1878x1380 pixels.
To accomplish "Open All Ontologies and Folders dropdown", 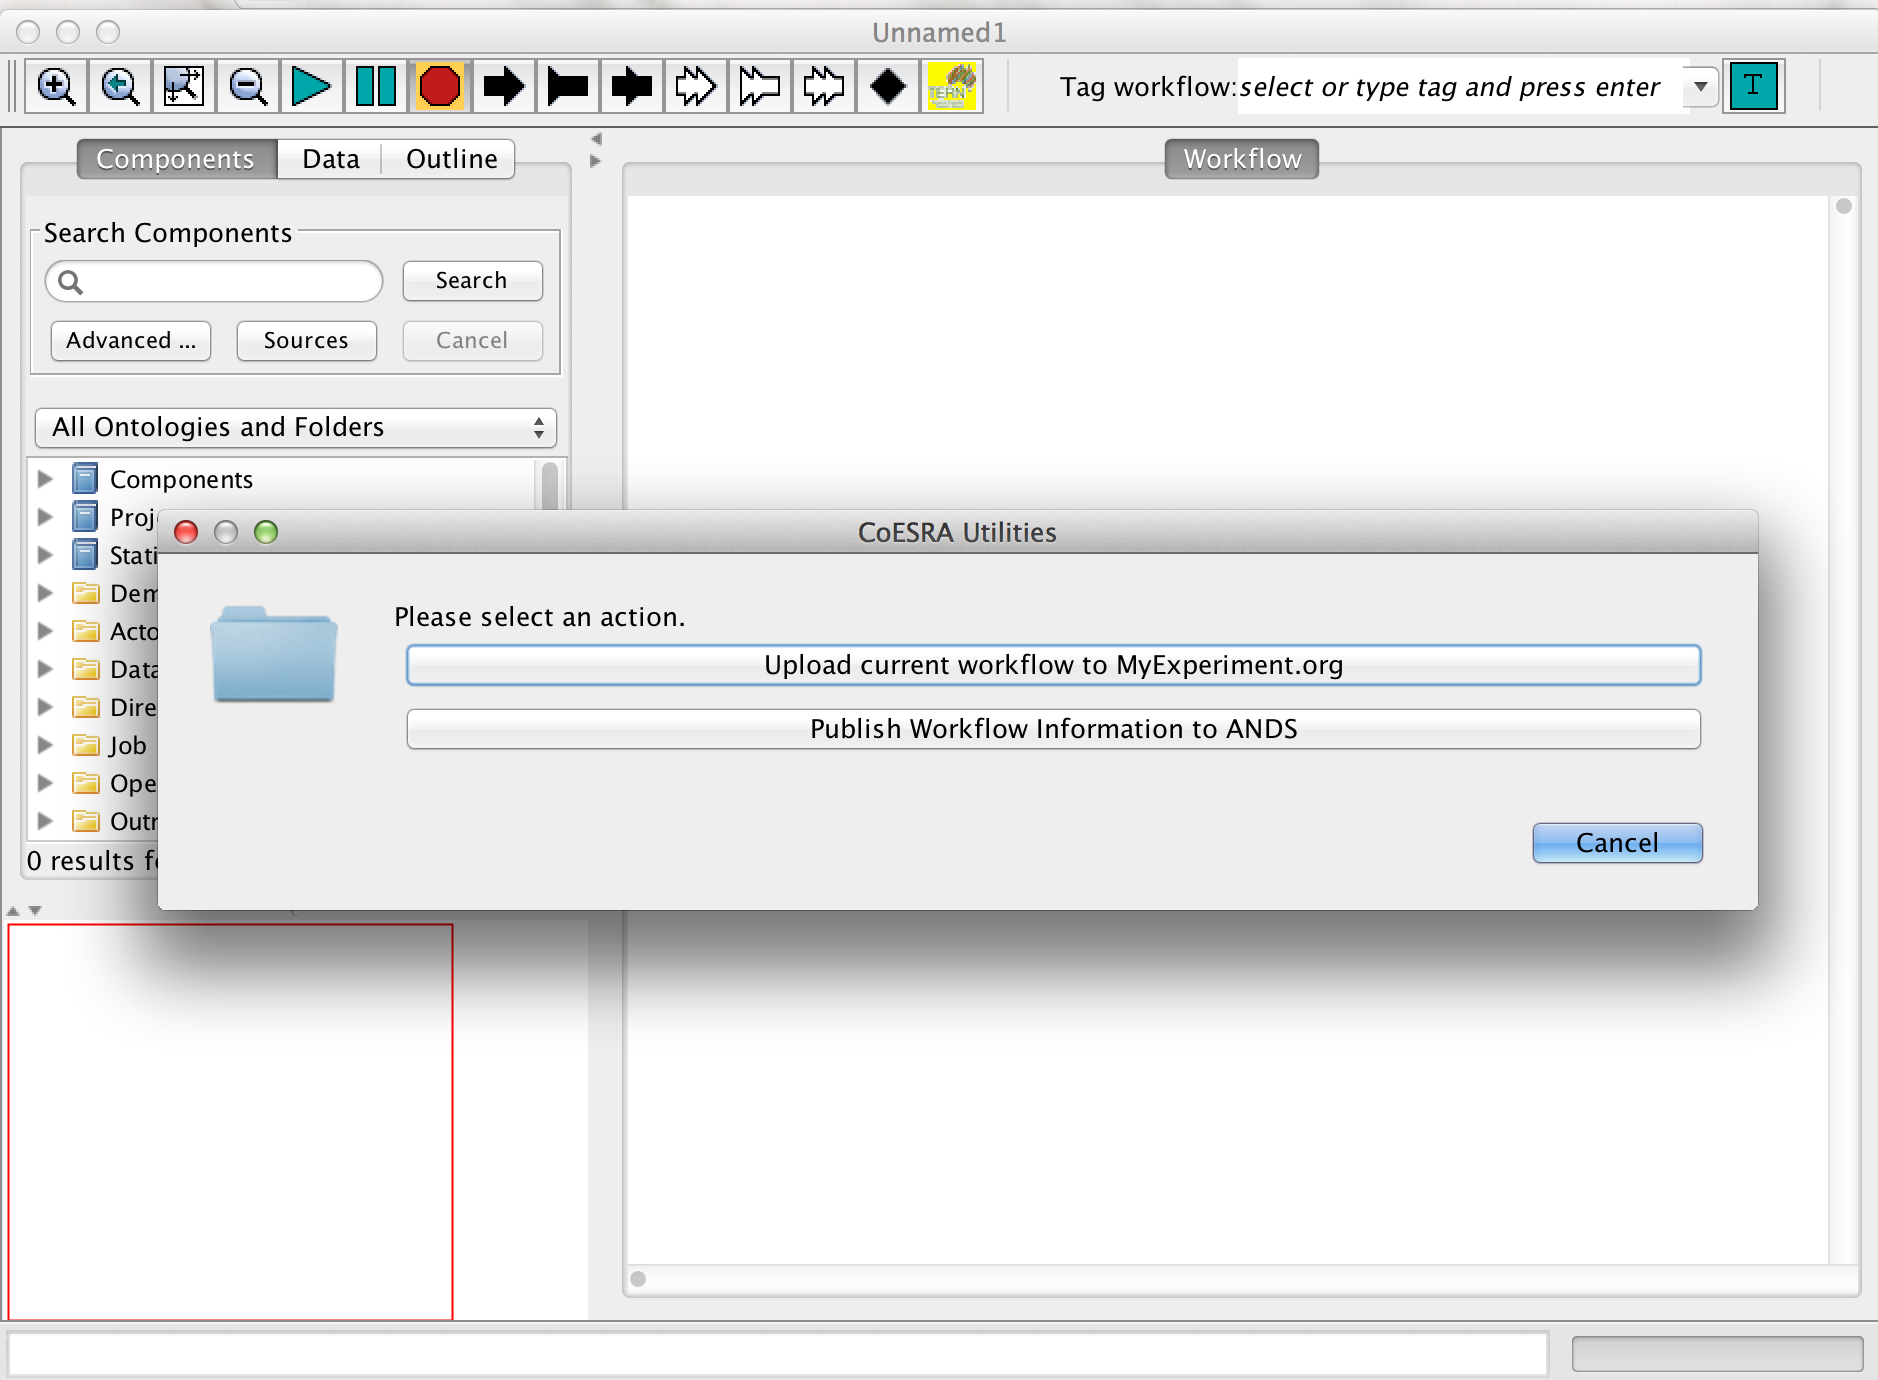I will (296, 428).
